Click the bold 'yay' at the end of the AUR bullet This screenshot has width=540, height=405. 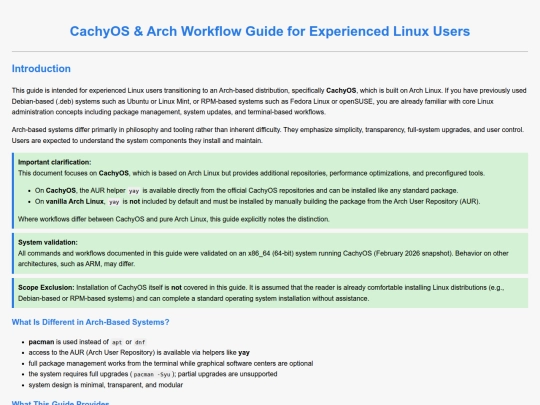point(244,353)
